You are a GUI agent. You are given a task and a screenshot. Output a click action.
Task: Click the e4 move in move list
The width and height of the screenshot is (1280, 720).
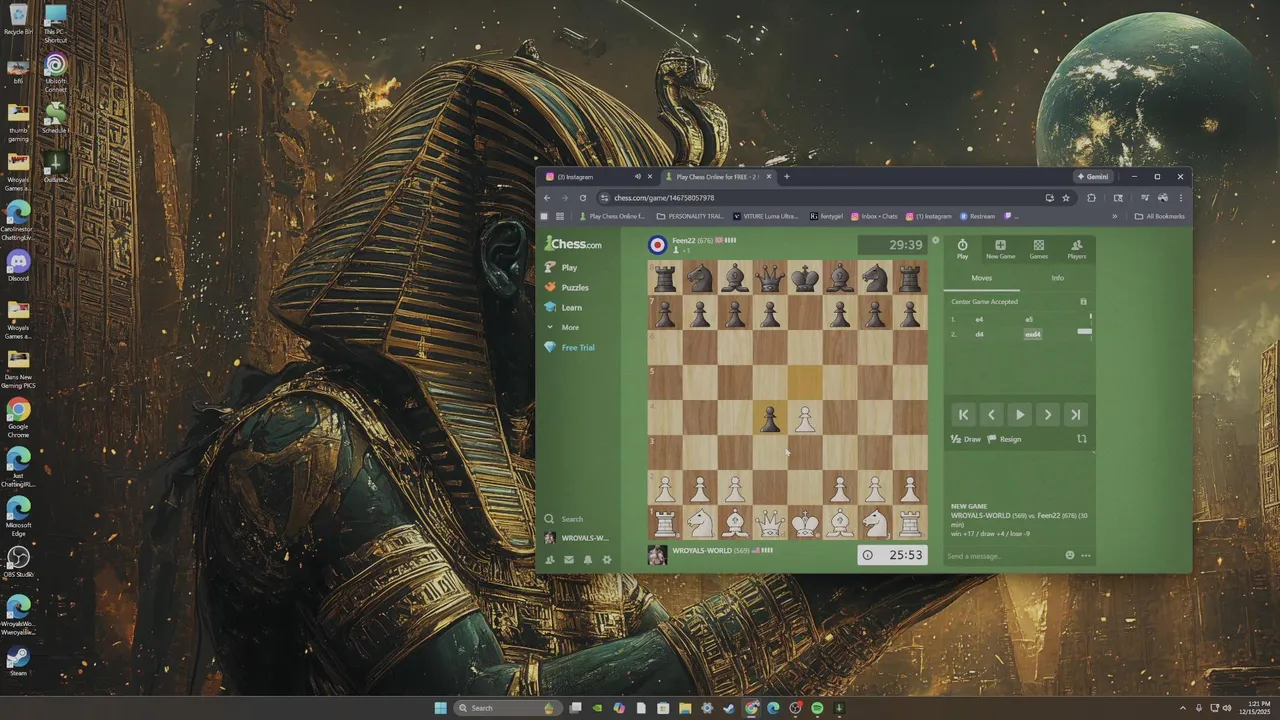[x=979, y=320]
